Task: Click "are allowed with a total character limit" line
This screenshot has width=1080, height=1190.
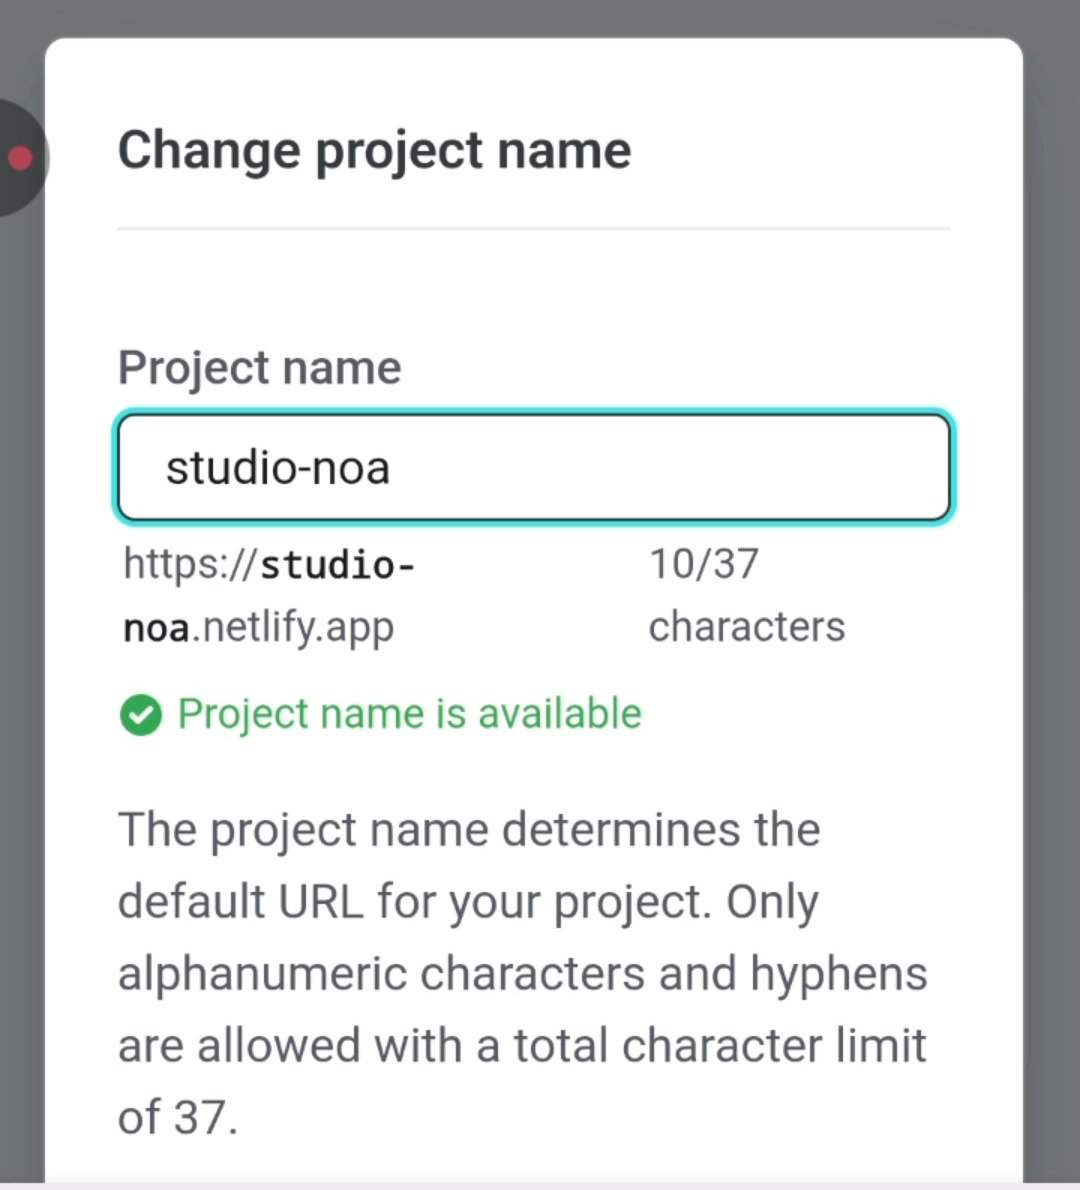Action: coord(522,1045)
